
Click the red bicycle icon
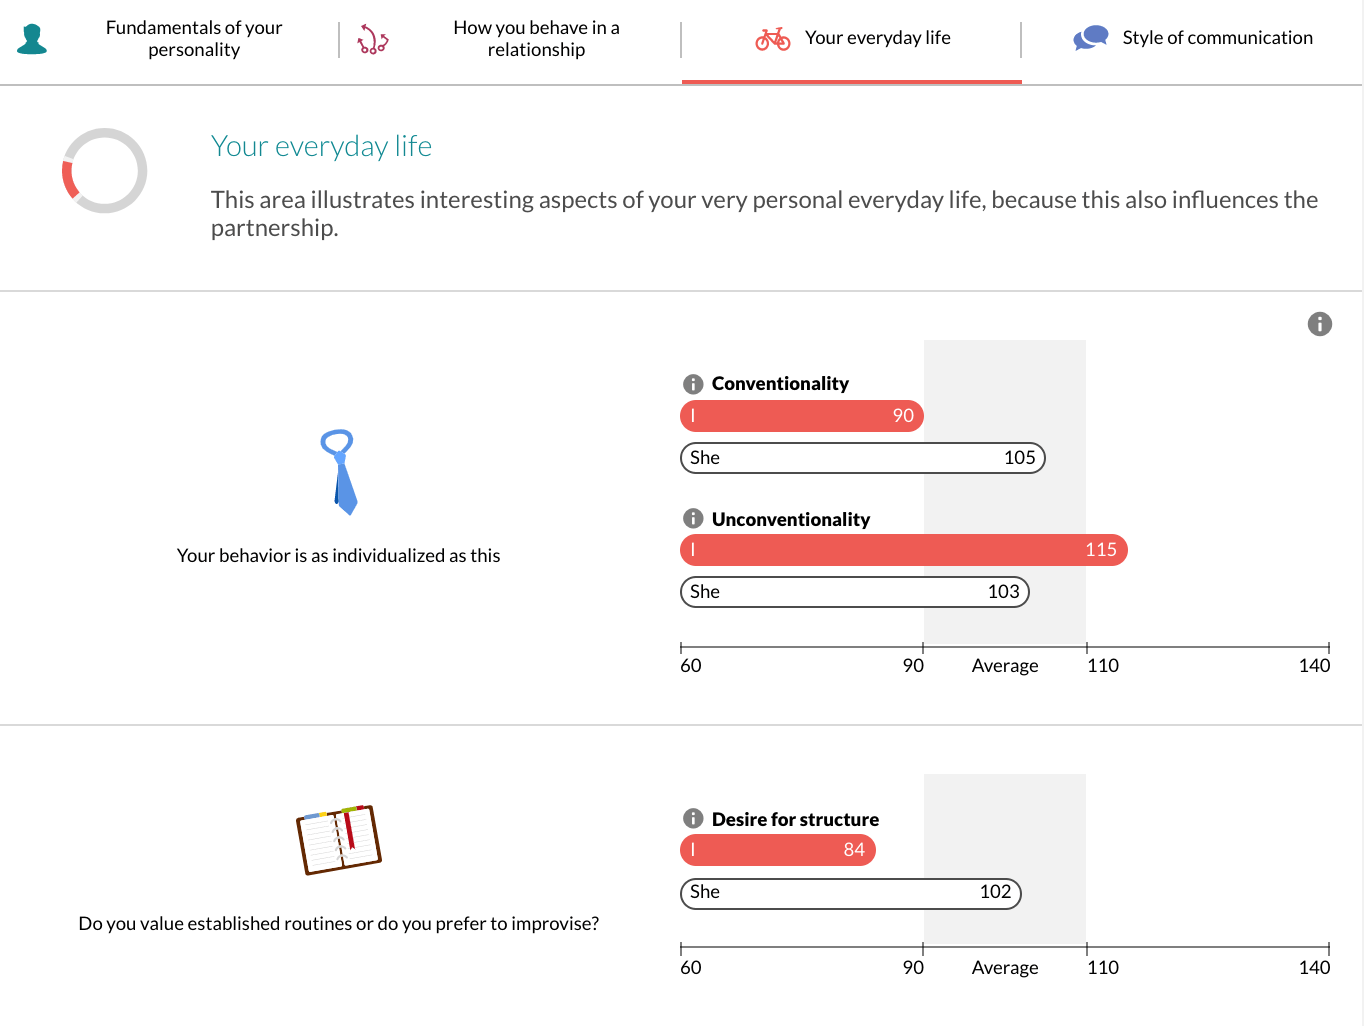pyautogui.click(x=772, y=39)
